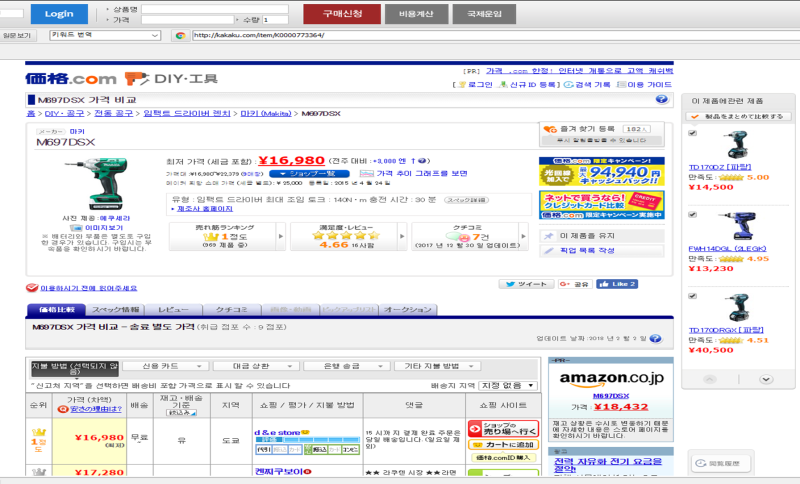
Task: Open the 배송지 지역 지정 없음 dropdown
Action: (508, 386)
